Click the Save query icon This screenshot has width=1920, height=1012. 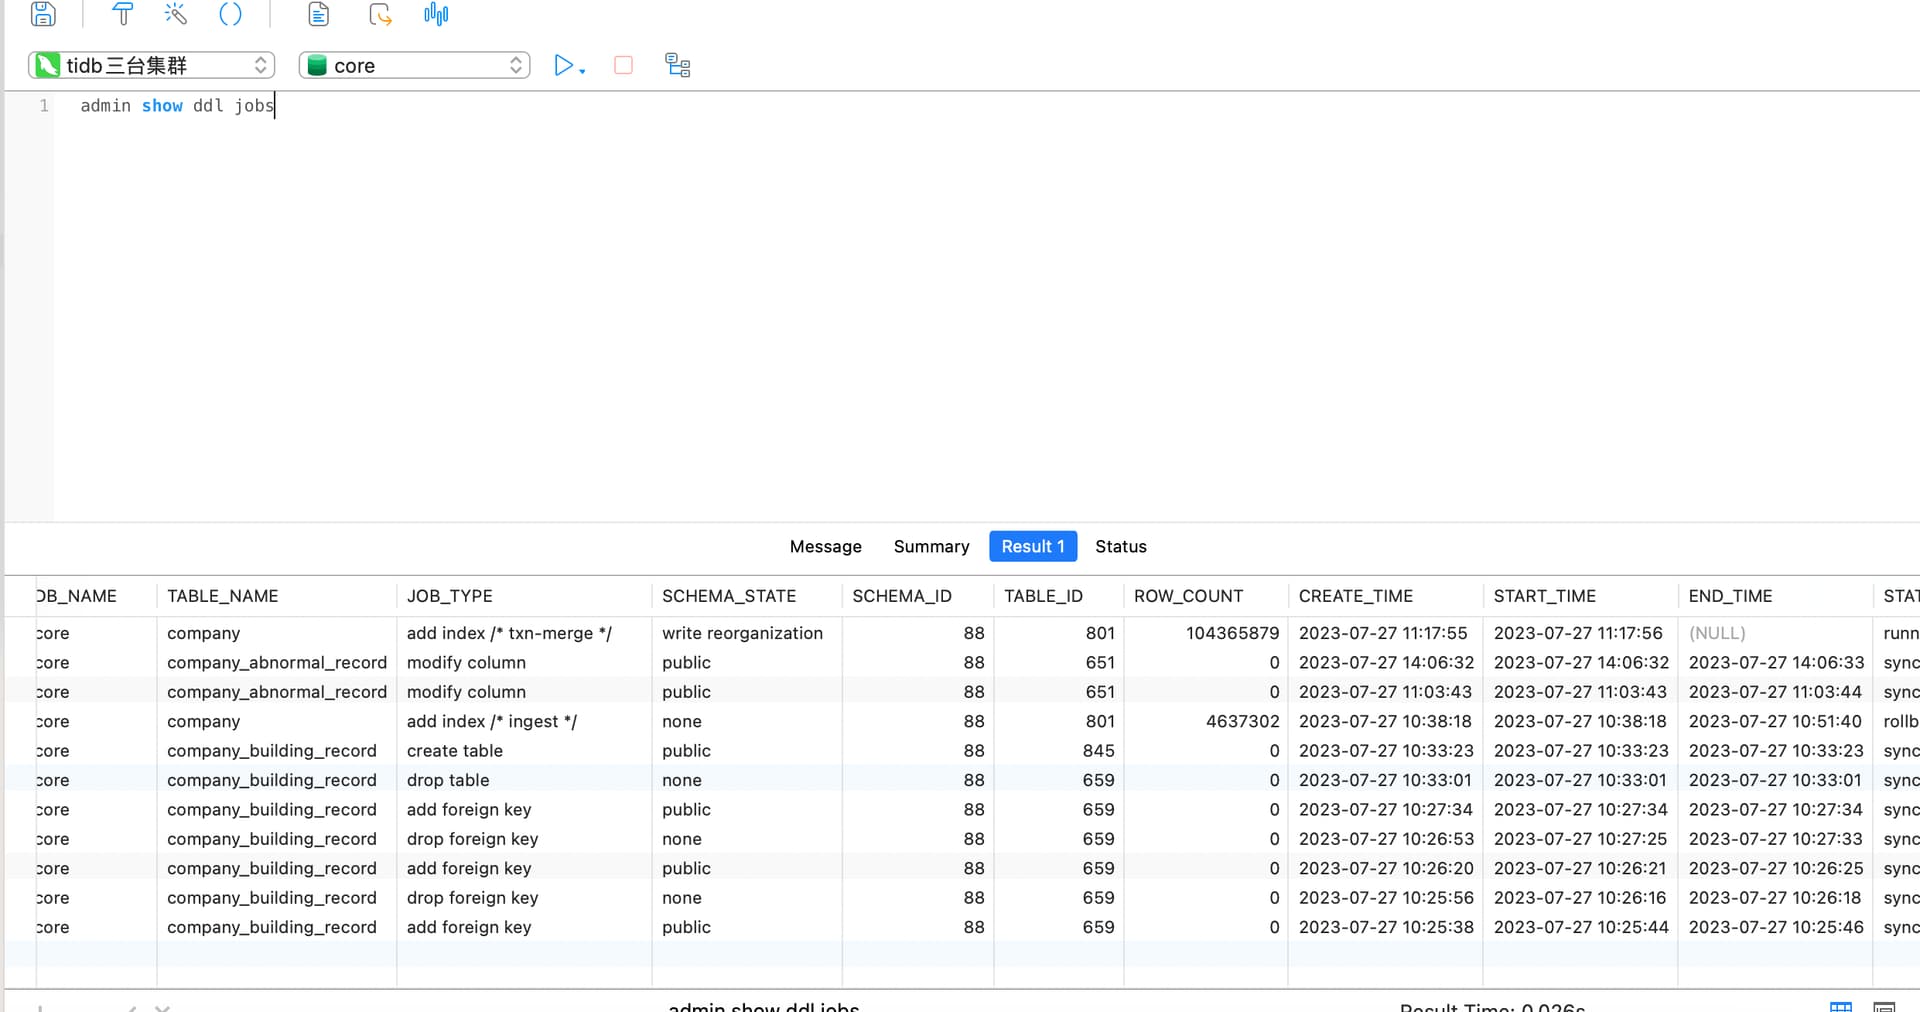43,14
